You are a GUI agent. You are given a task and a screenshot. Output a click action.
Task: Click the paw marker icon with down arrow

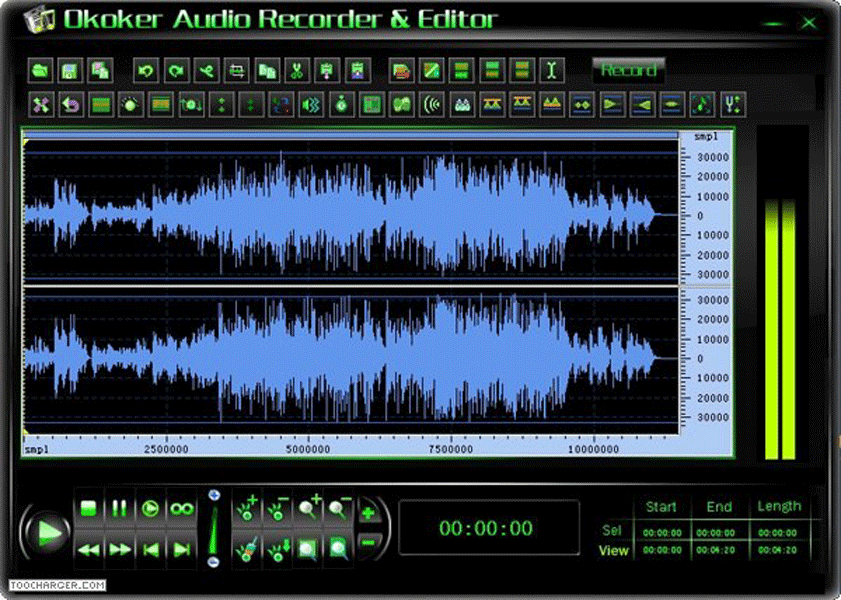[278, 550]
